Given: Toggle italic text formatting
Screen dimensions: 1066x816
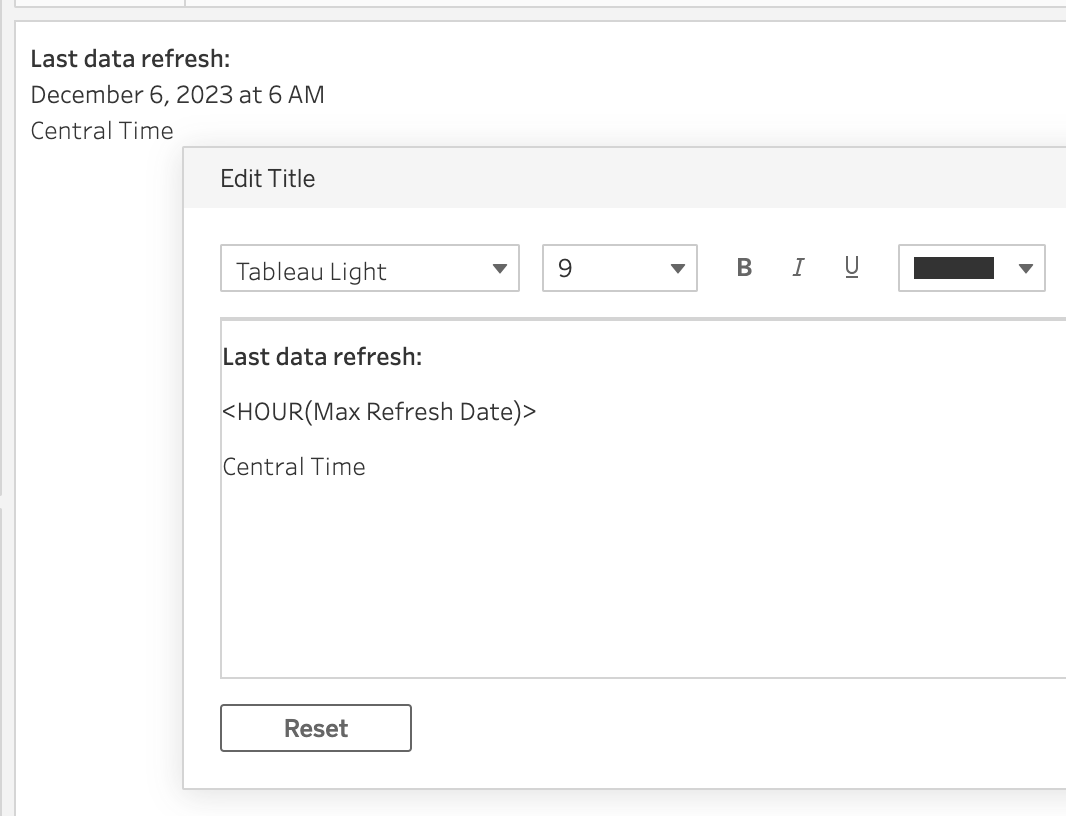Looking at the screenshot, I should 798,268.
